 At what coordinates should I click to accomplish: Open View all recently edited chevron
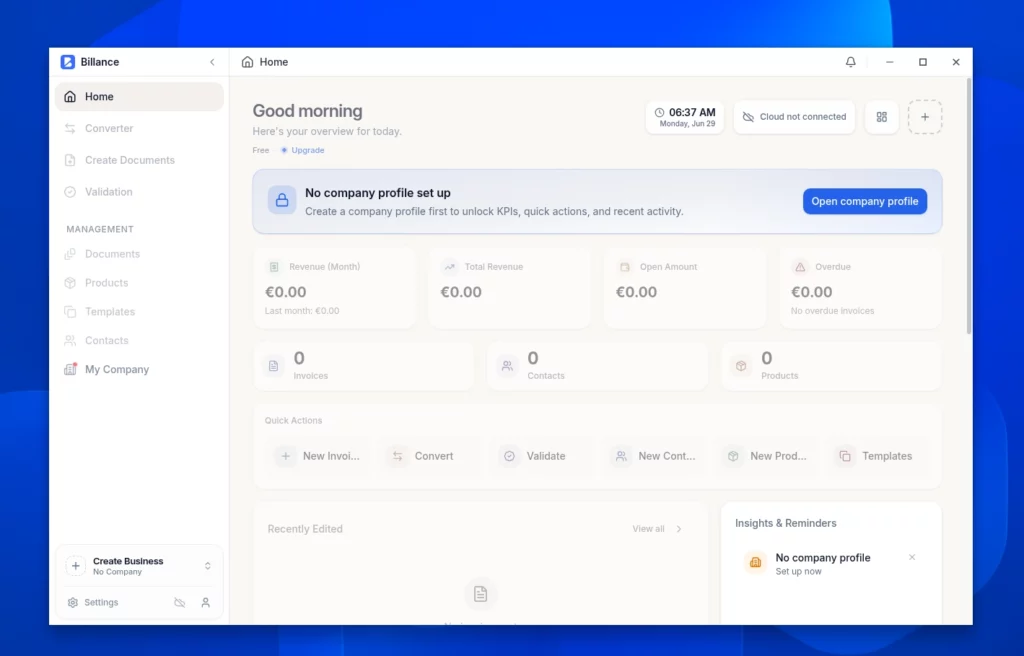[679, 529]
